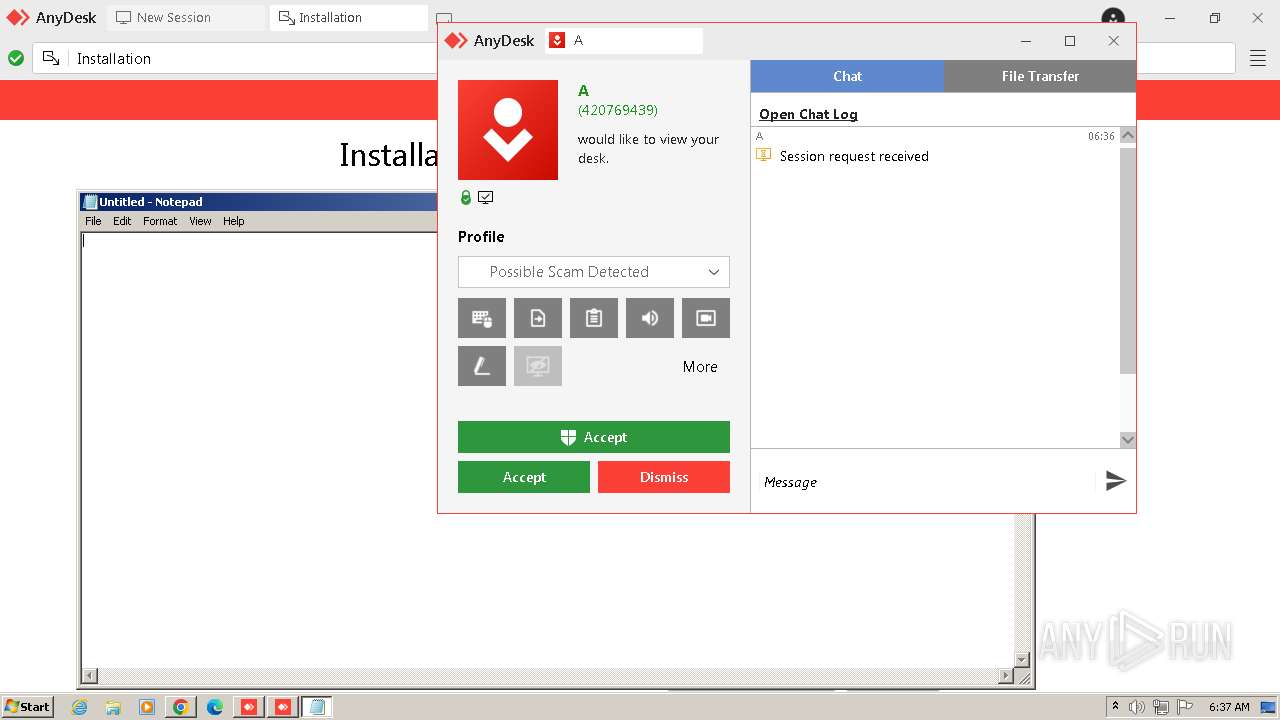This screenshot has width=1280, height=720.
Task: Click the plain Accept button
Action: tap(524, 477)
